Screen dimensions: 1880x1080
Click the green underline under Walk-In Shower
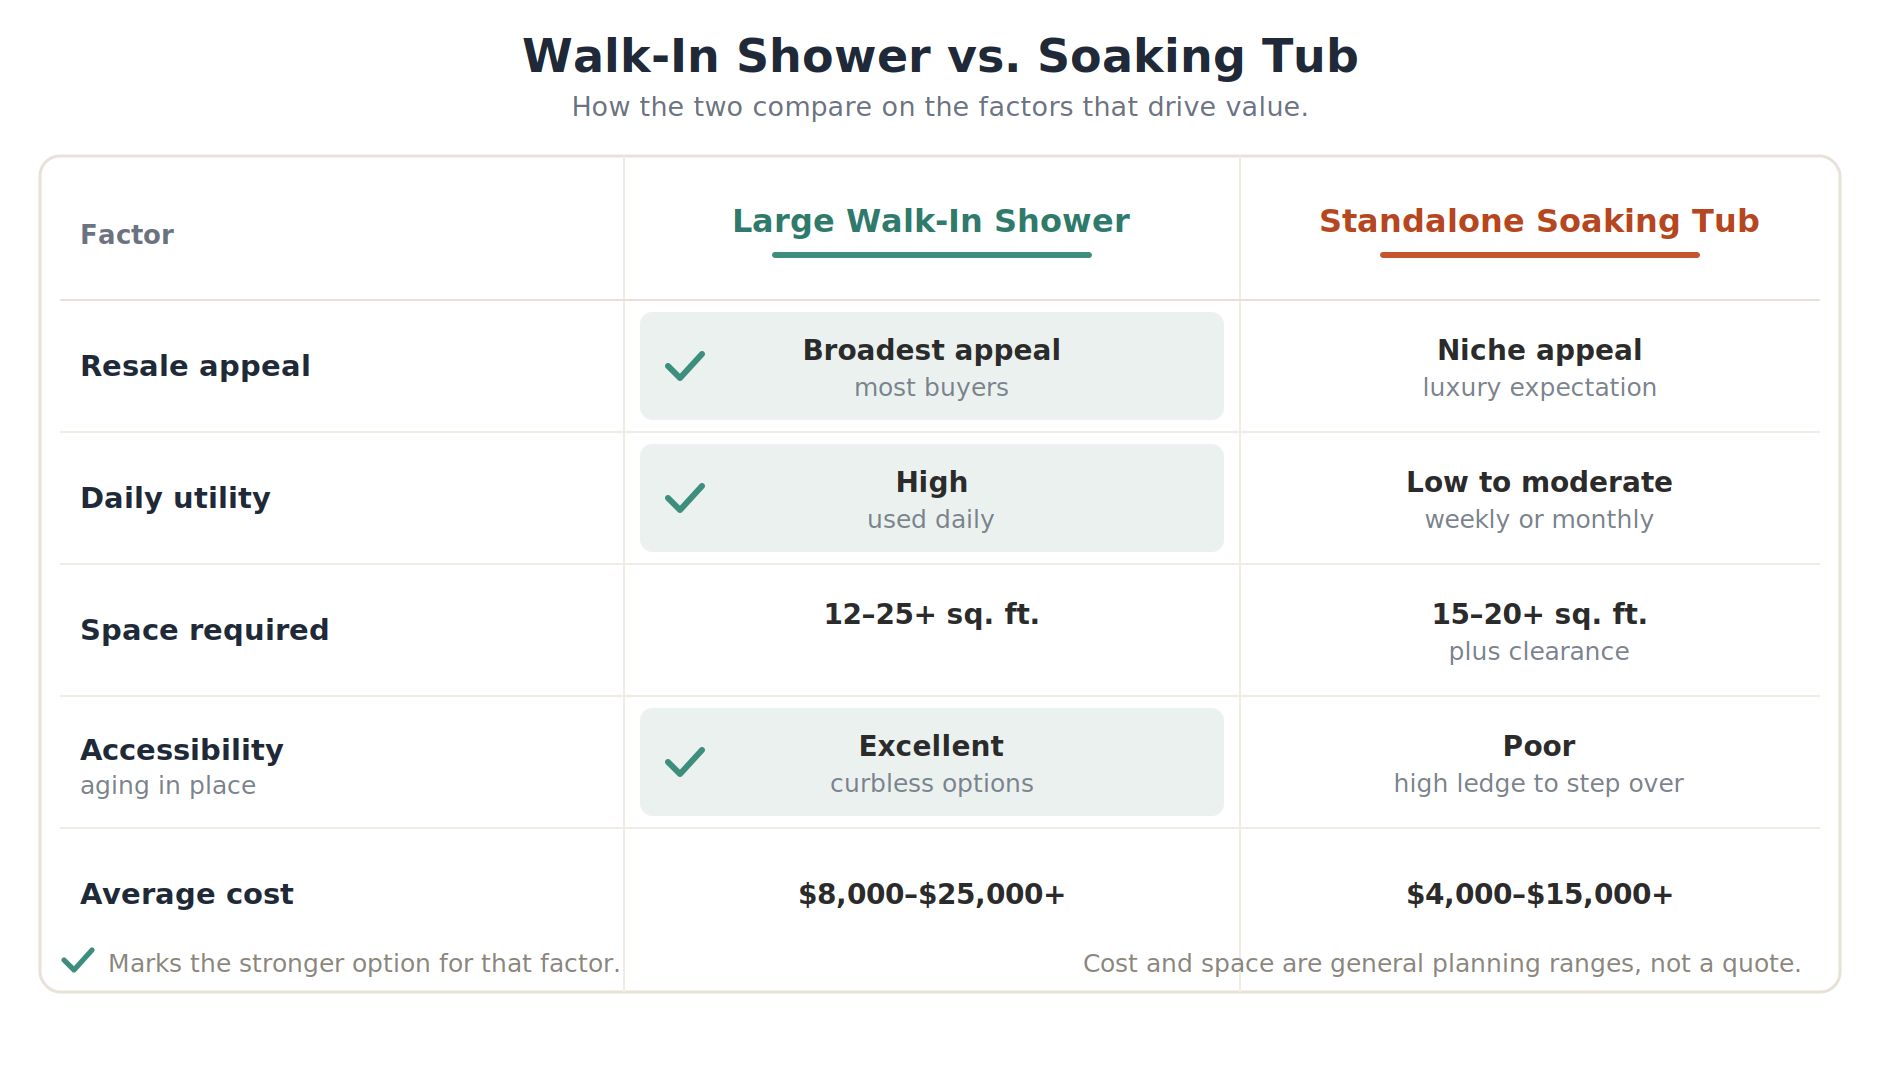931,255
